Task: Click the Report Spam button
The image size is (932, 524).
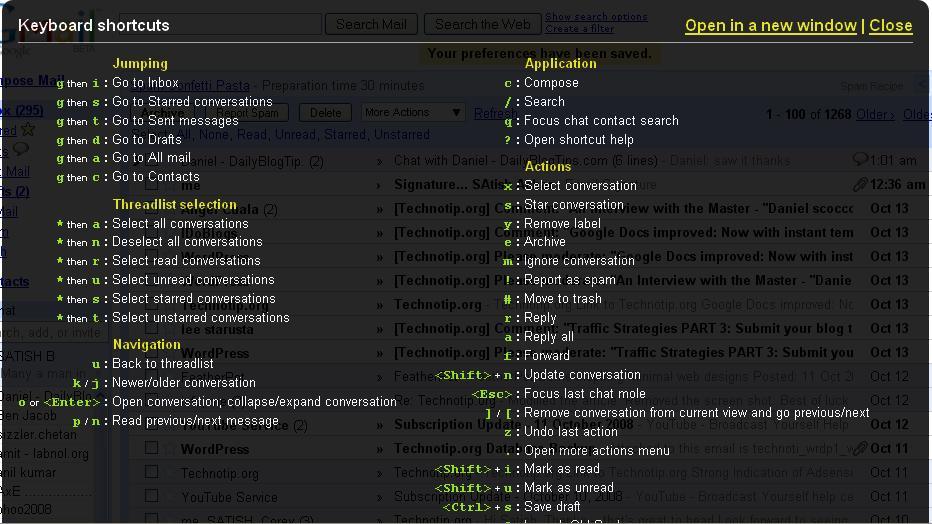Action: click(247, 112)
